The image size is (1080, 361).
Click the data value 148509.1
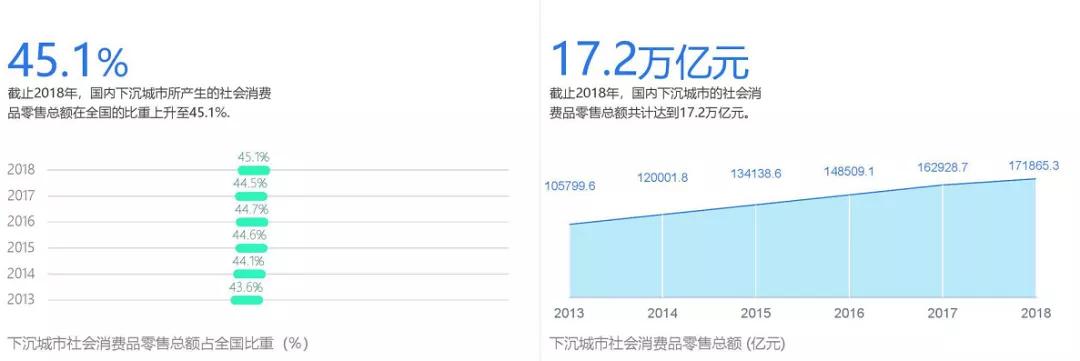click(849, 172)
